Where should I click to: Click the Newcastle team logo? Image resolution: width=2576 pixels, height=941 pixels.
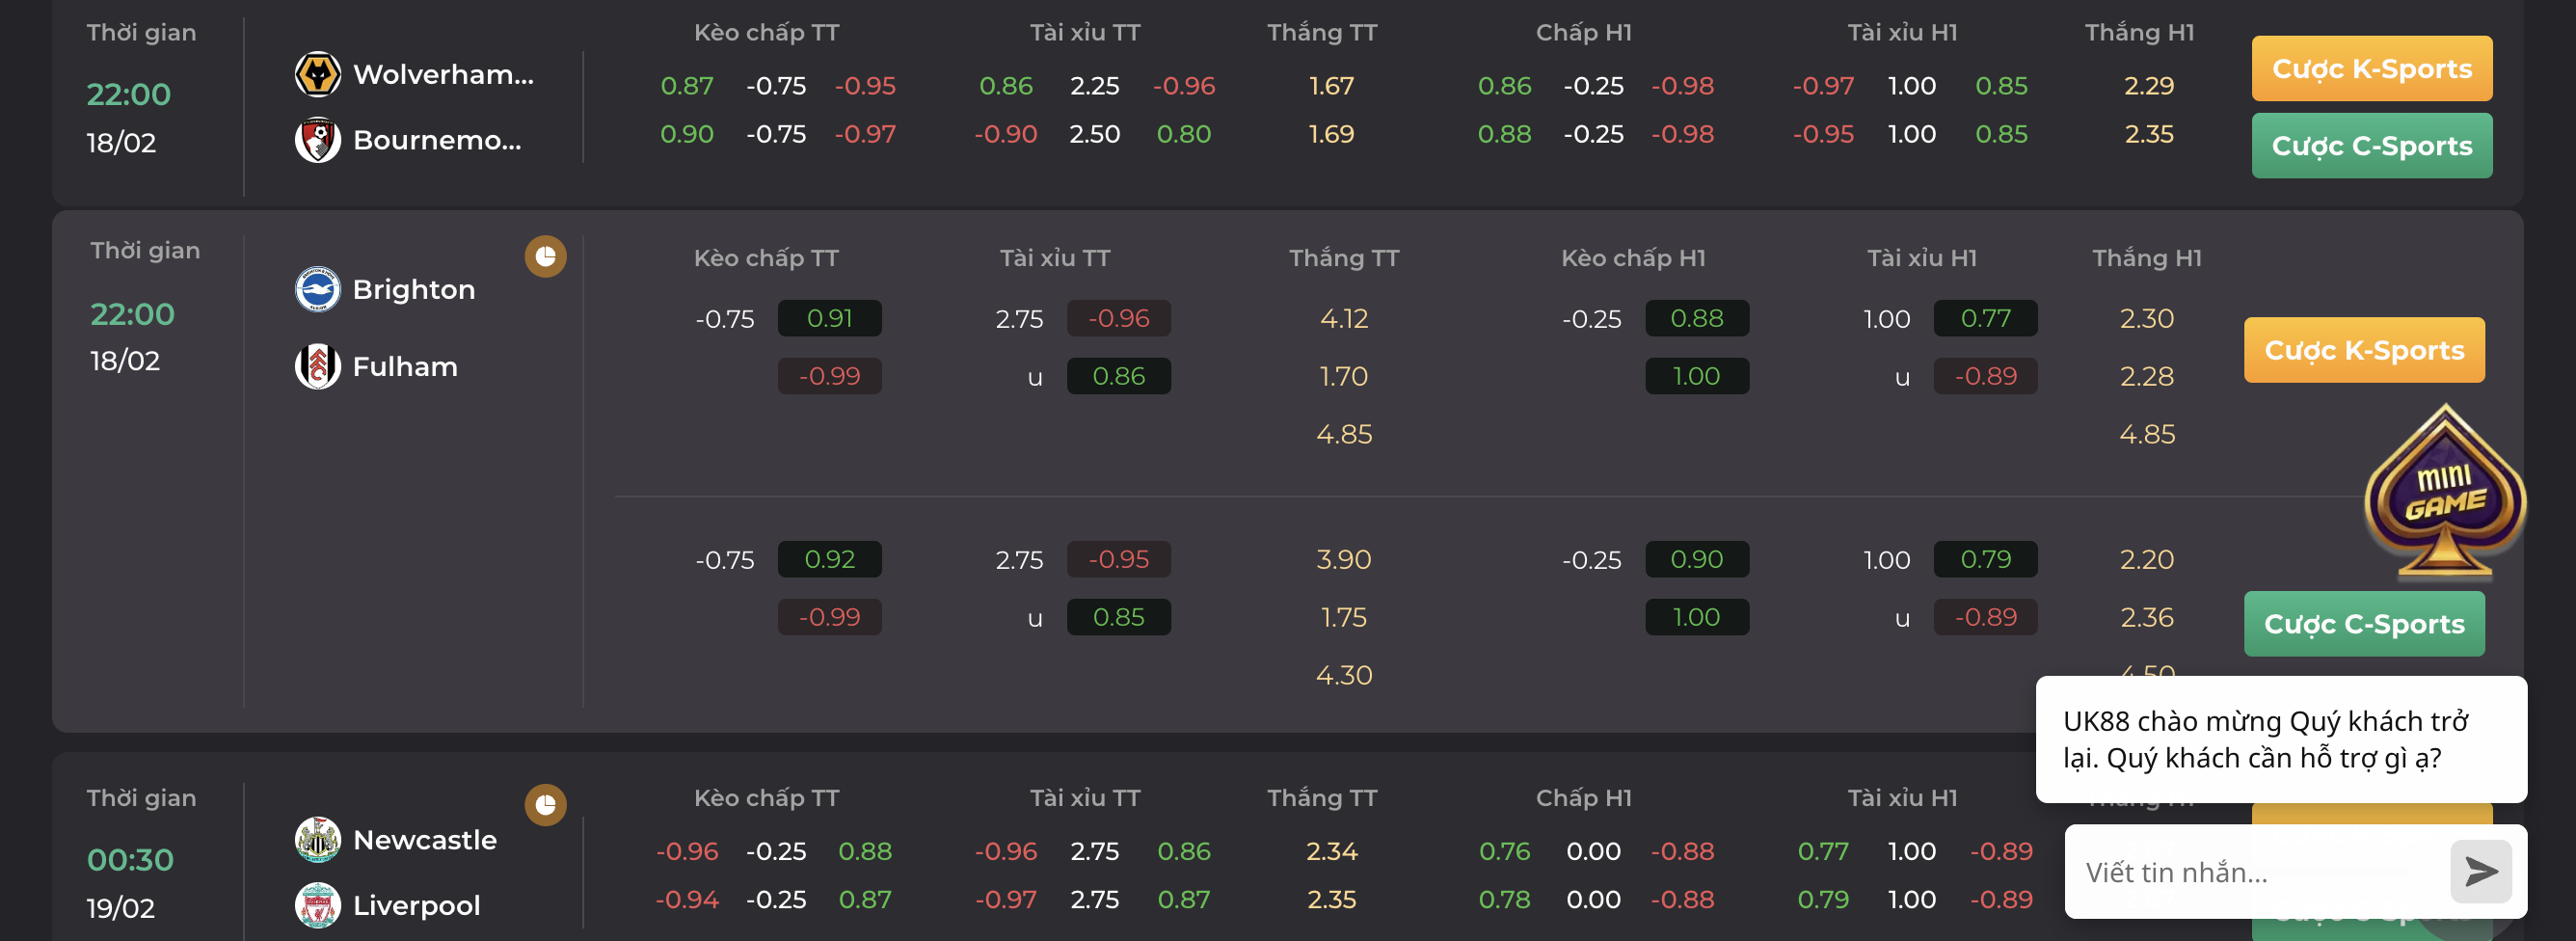pyautogui.click(x=318, y=839)
